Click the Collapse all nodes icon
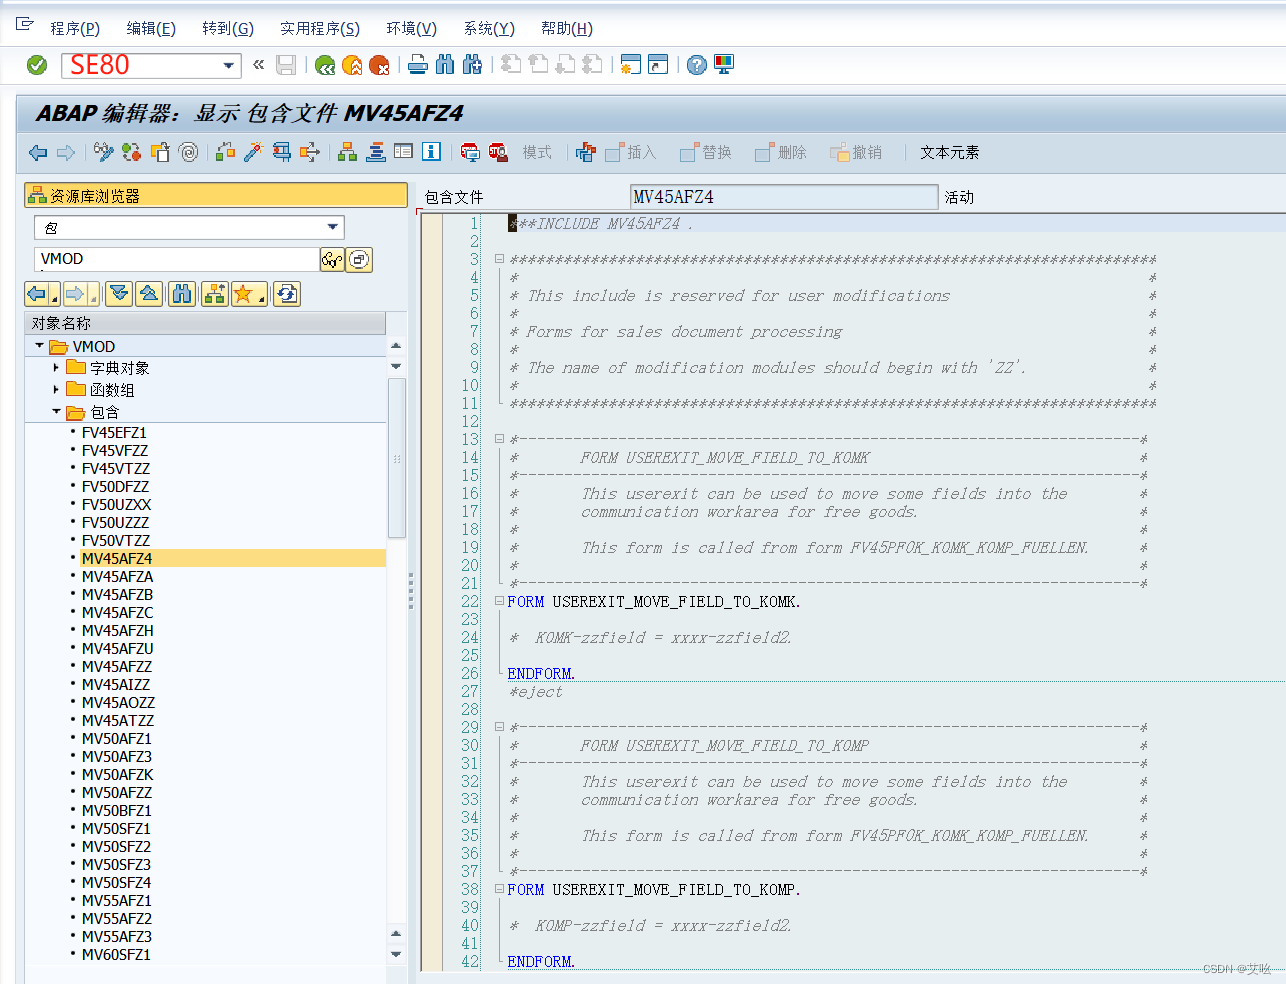Screen dimensions: 1286x984 pos(149,294)
